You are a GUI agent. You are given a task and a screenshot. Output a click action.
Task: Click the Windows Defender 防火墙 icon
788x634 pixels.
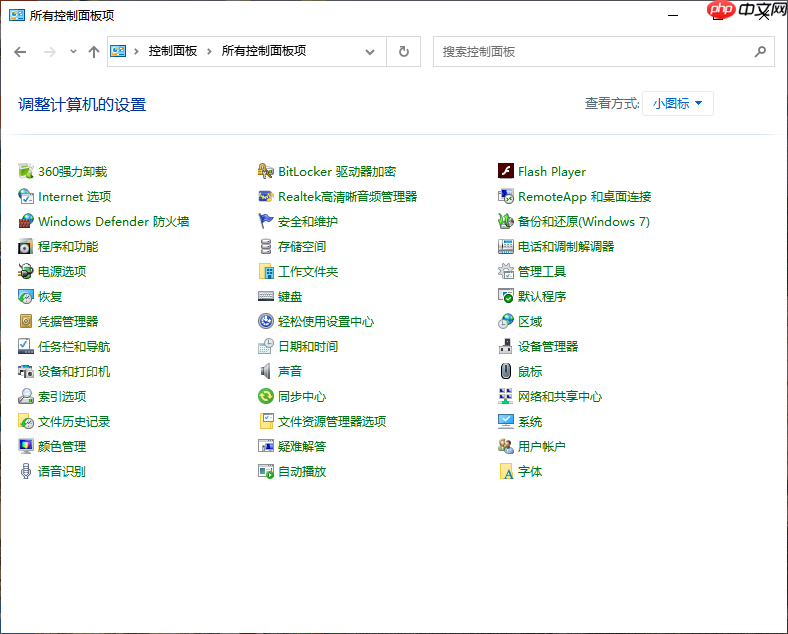point(26,222)
